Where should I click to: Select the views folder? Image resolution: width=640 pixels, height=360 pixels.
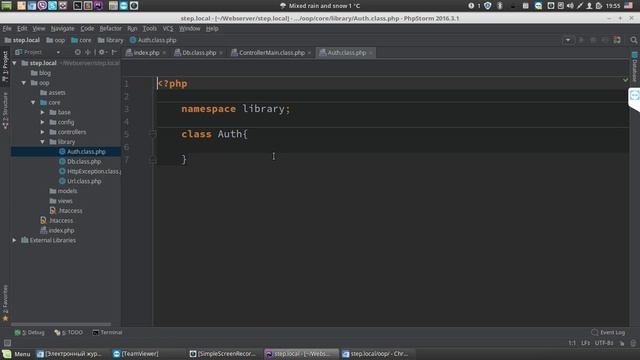tap(61, 201)
